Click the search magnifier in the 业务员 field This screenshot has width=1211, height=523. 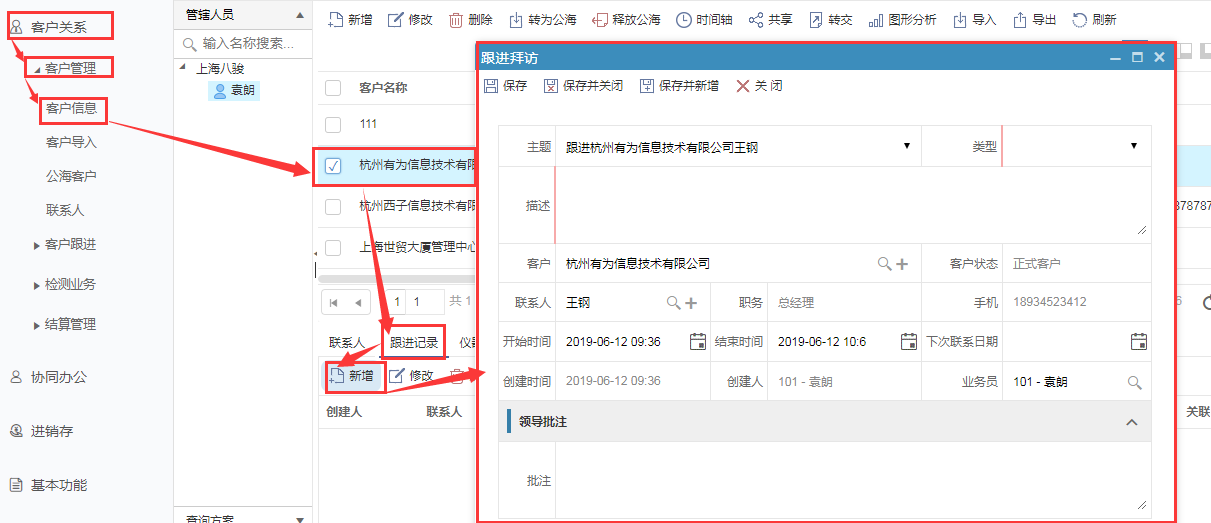click(1134, 382)
